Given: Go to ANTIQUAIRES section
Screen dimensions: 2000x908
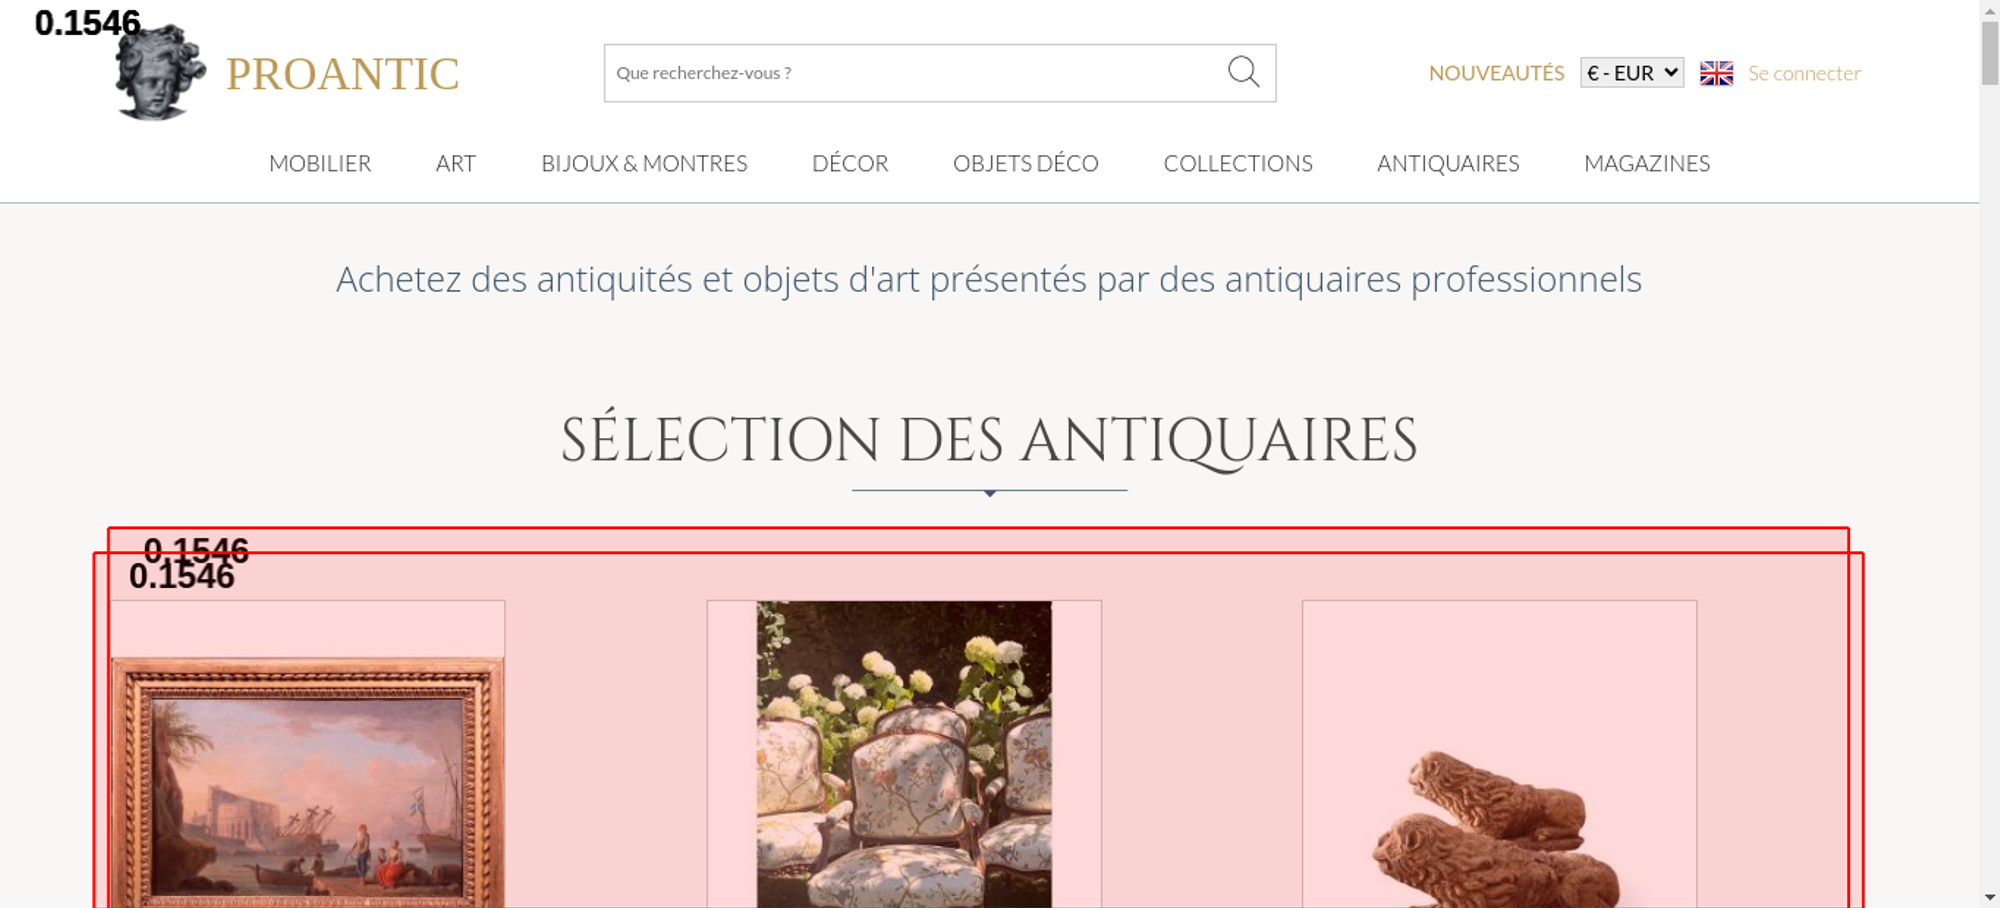Looking at the screenshot, I should click(x=1448, y=163).
